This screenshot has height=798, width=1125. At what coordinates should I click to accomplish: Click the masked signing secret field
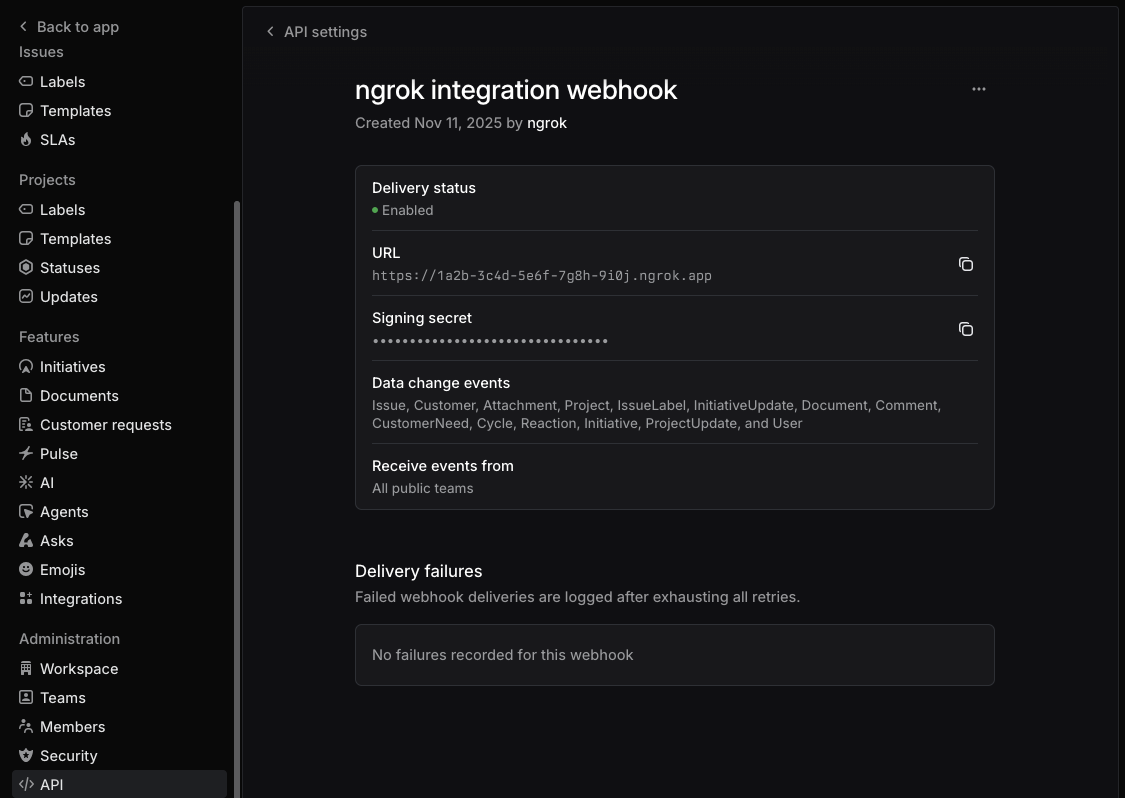490,342
